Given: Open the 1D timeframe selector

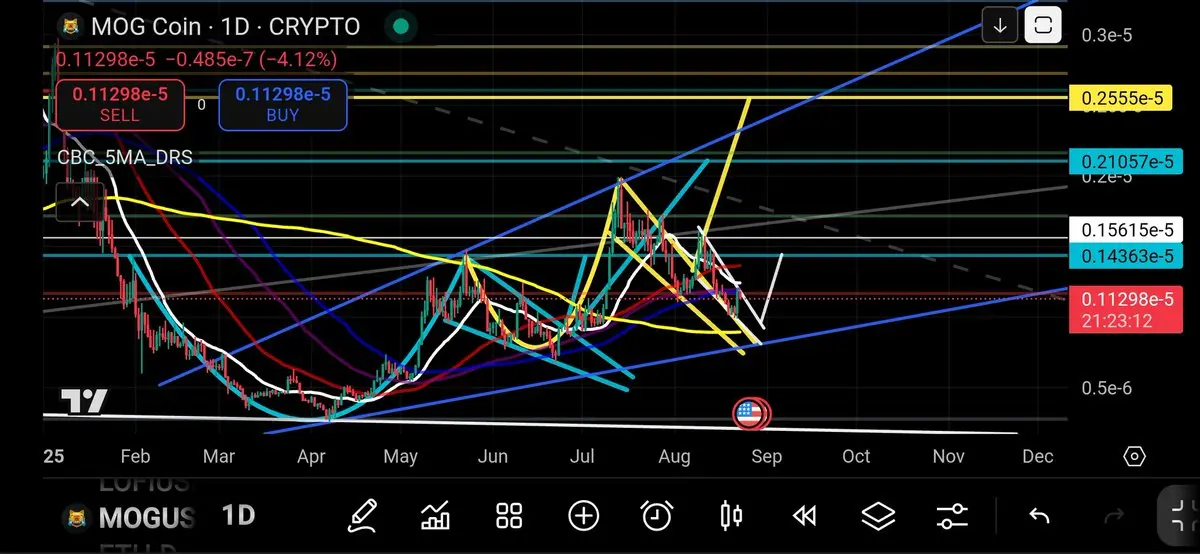Looking at the screenshot, I should coord(238,516).
